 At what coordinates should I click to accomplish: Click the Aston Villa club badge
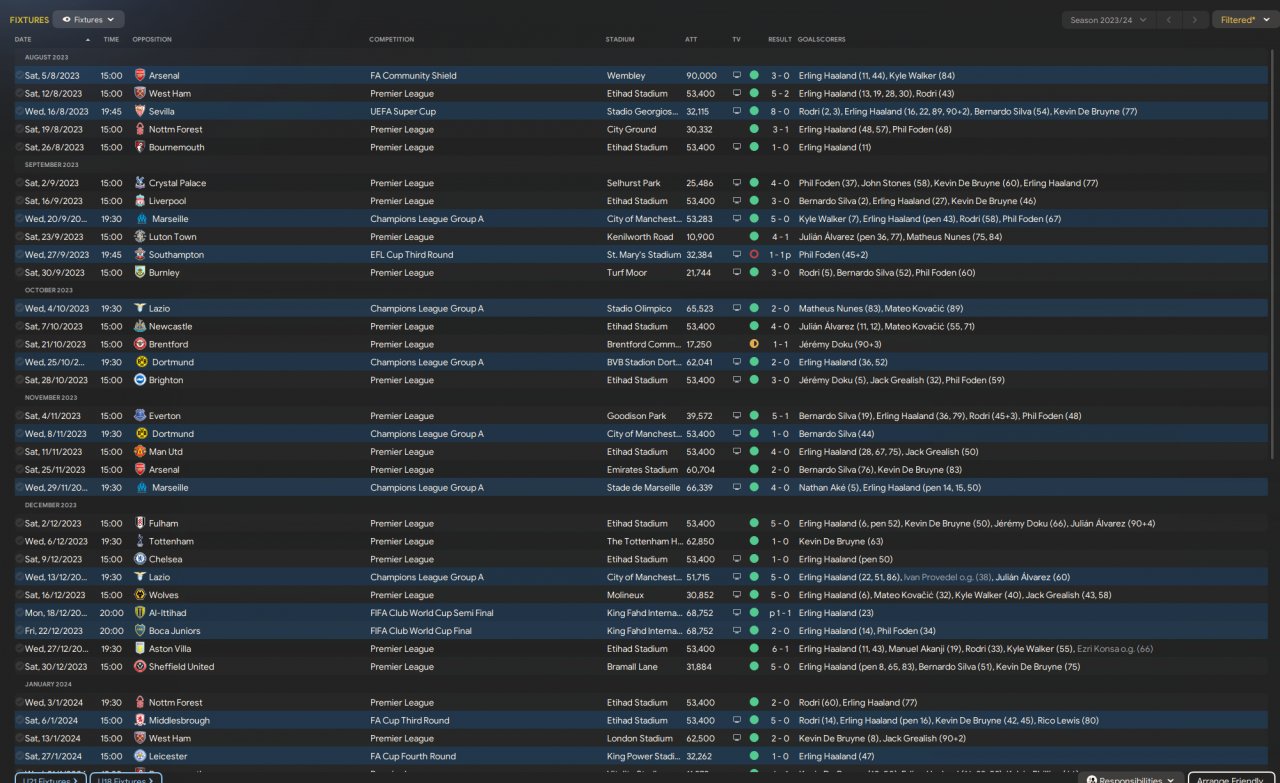click(x=140, y=649)
